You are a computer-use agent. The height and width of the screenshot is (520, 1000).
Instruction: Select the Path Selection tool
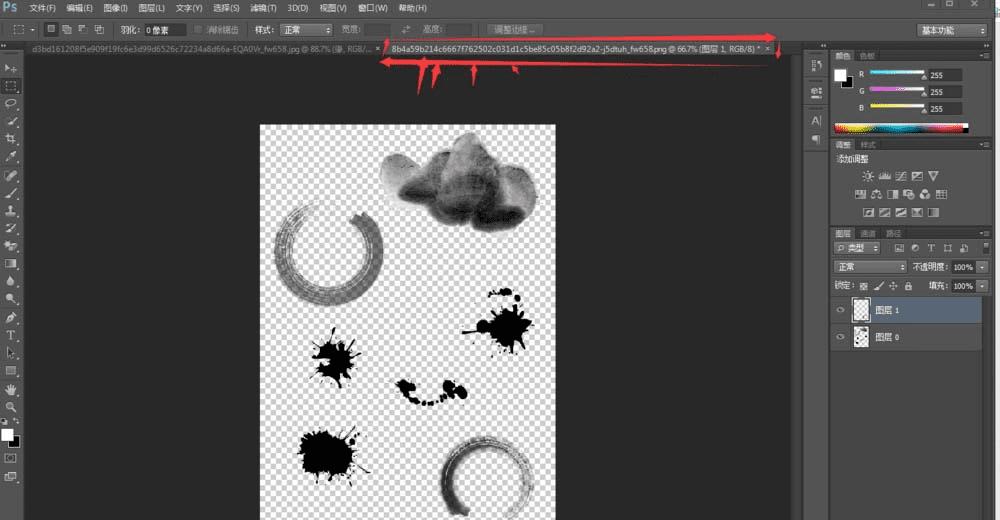tap(11, 353)
